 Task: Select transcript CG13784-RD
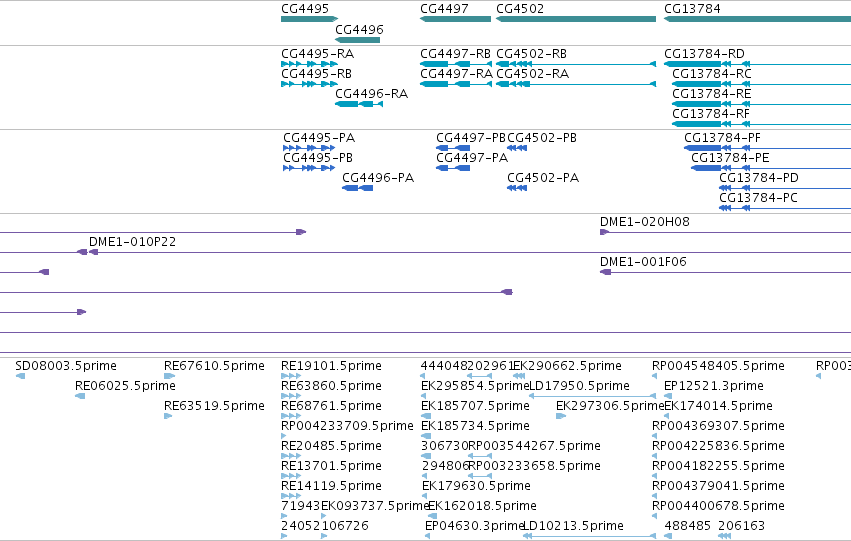click(704, 54)
